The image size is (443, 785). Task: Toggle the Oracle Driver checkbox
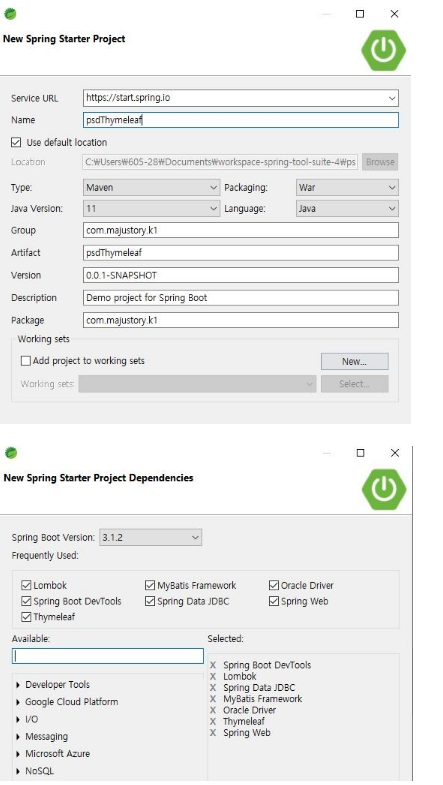(273, 585)
